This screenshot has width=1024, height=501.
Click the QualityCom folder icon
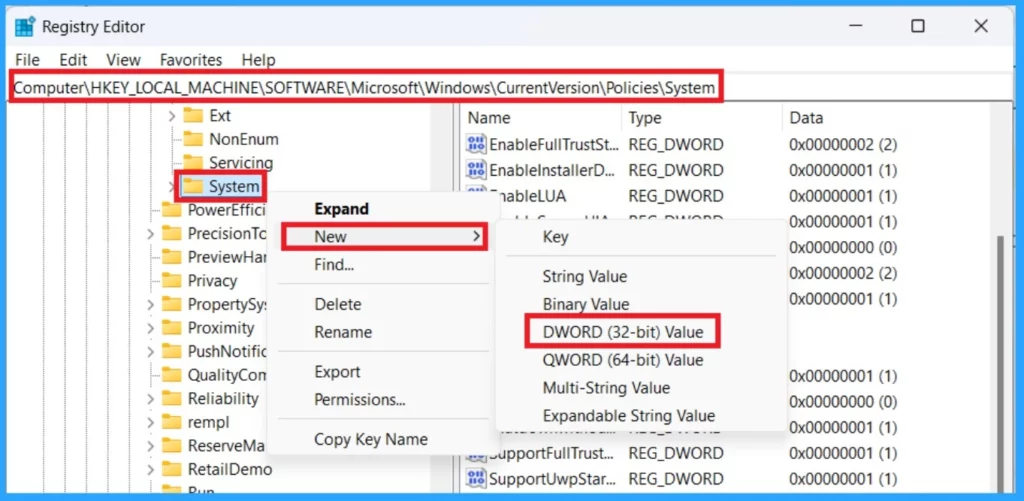(171, 375)
